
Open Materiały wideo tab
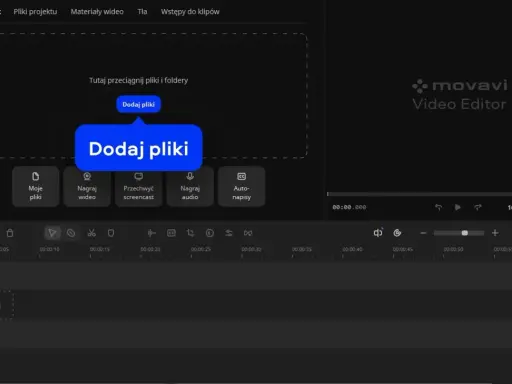[x=97, y=12]
